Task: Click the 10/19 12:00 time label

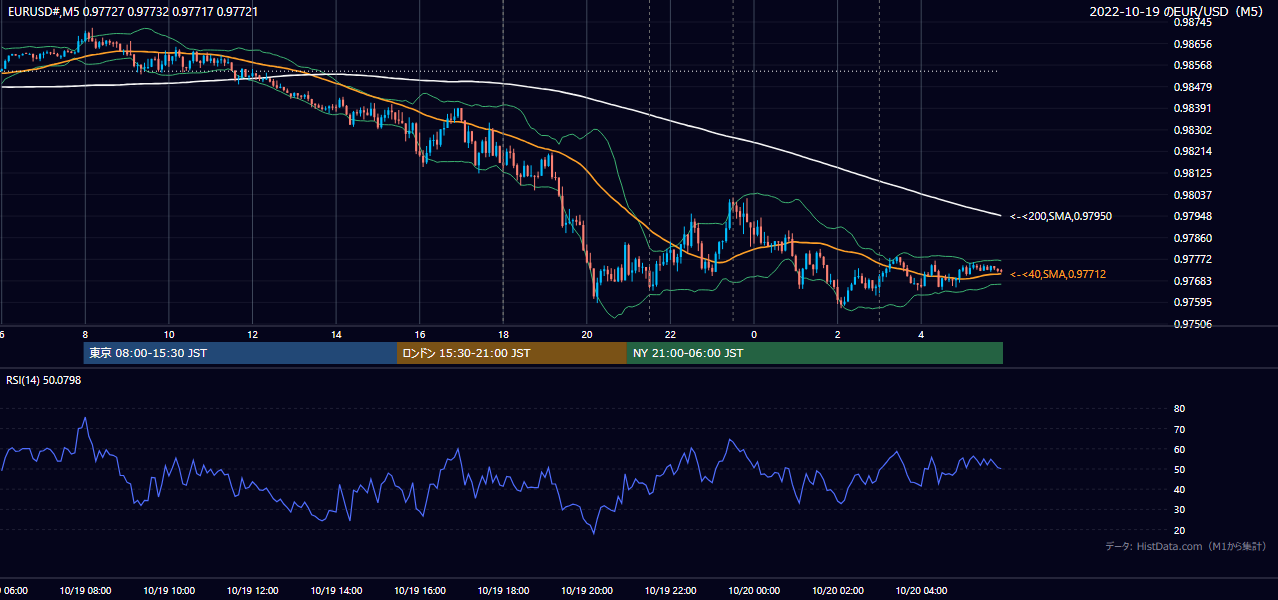Action: [x=252, y=591]
